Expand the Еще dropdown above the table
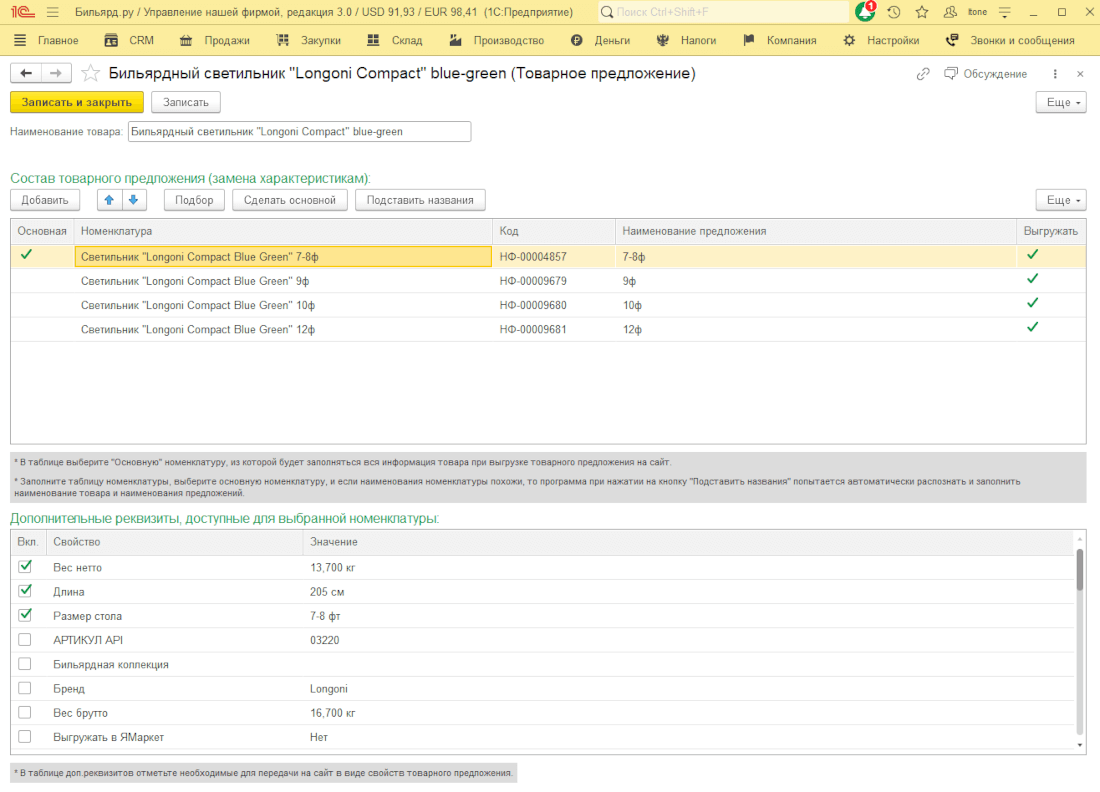Viewport: 1100px width, 792px height. [x=1059, y=200]
